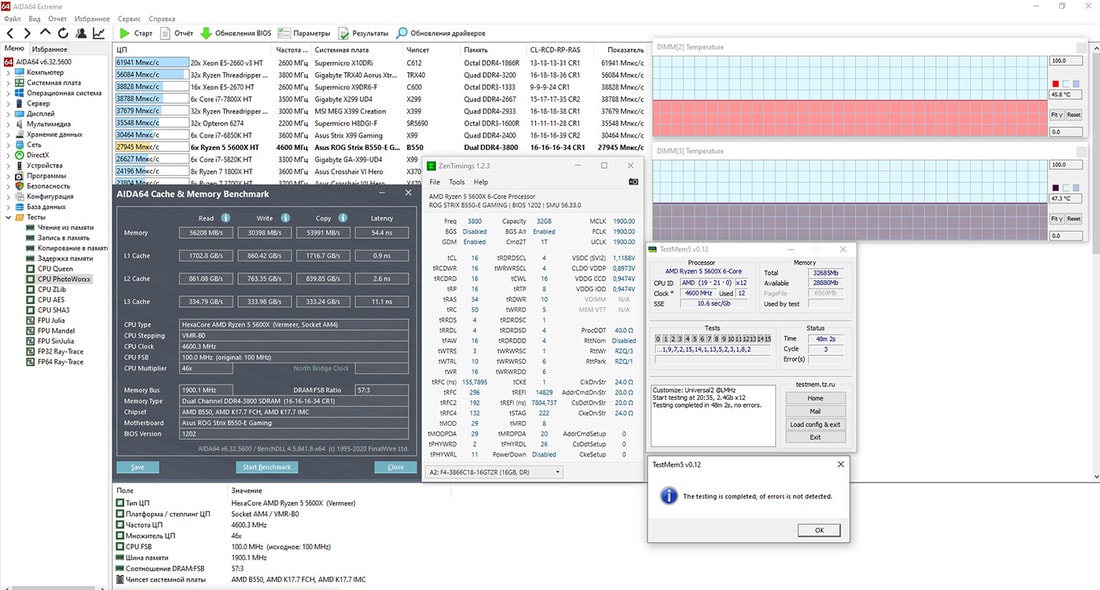Go back with the left arrow icon
1100x590 pixels.
(x=12, y=33)
